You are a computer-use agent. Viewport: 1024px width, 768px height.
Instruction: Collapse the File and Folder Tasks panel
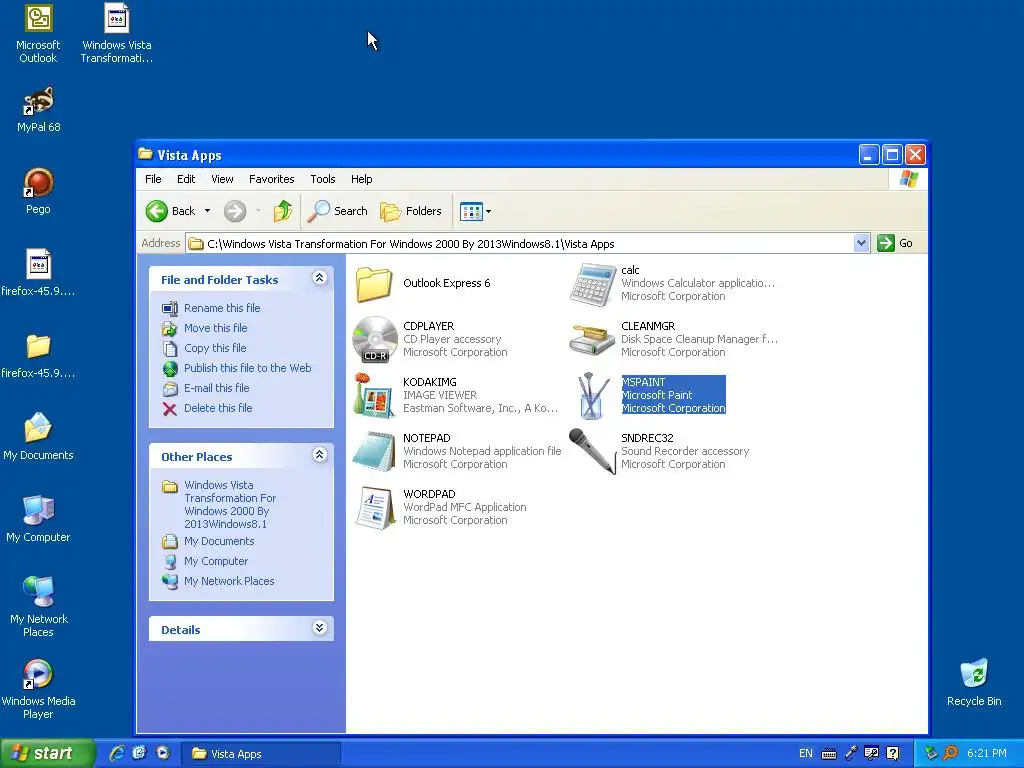click(319, 278)
